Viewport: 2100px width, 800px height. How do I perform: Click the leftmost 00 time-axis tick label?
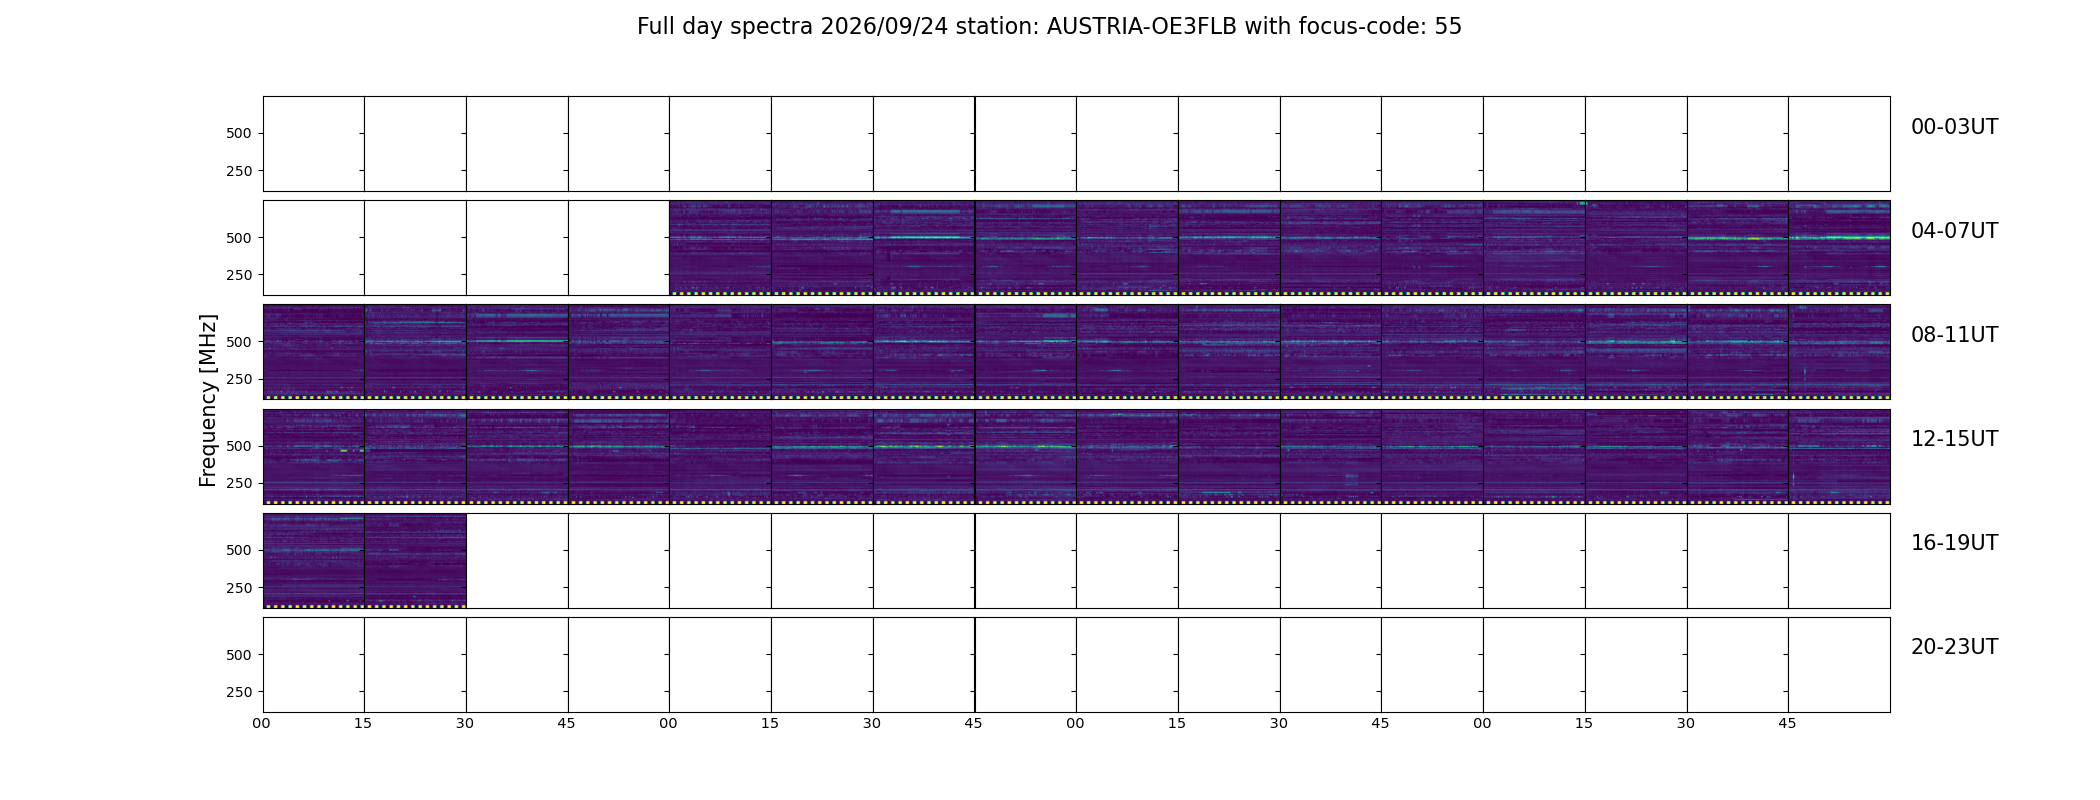[x=262, y=723]
